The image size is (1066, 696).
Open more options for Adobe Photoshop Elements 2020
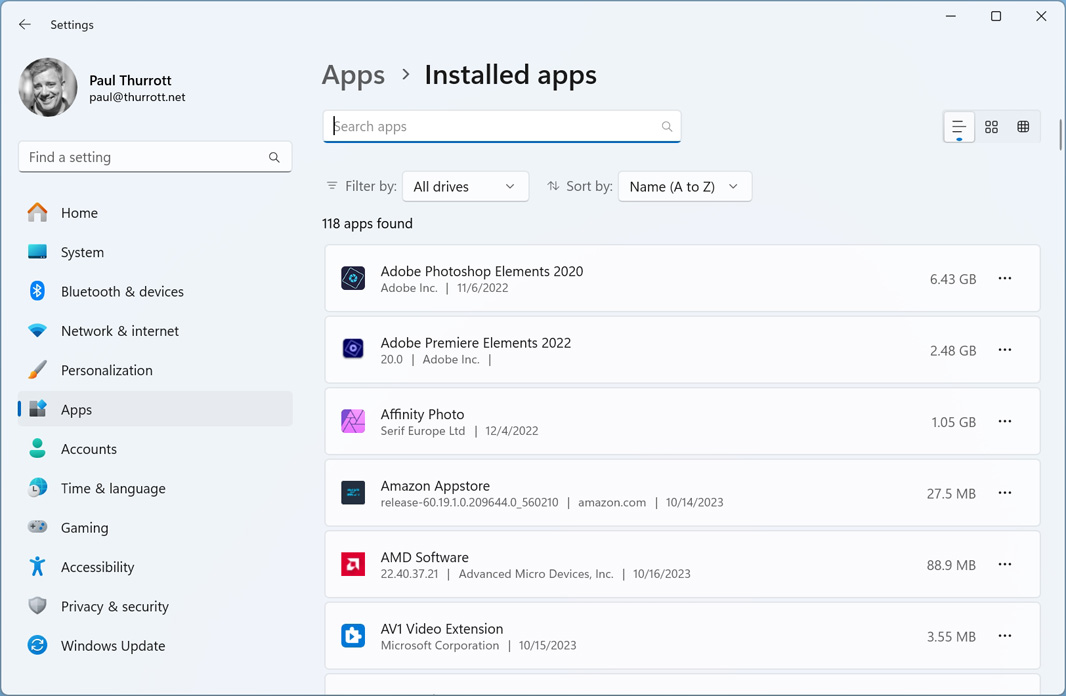pyautogui.click(x=1004, y=279)
